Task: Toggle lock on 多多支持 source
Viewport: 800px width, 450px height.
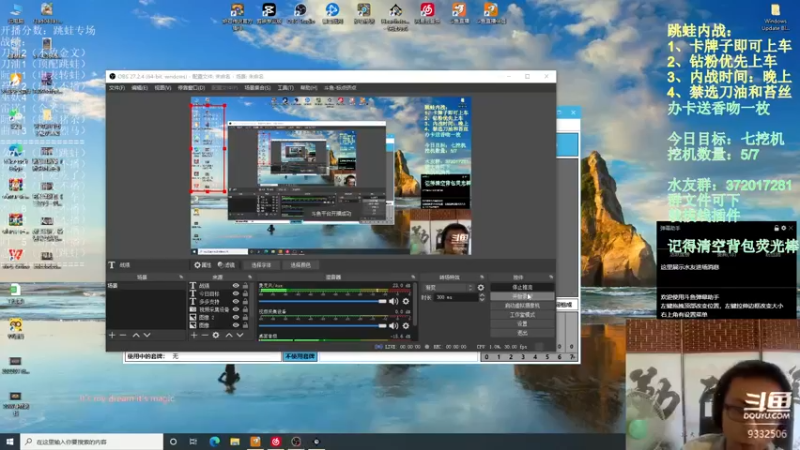Action: click(245, 302)
